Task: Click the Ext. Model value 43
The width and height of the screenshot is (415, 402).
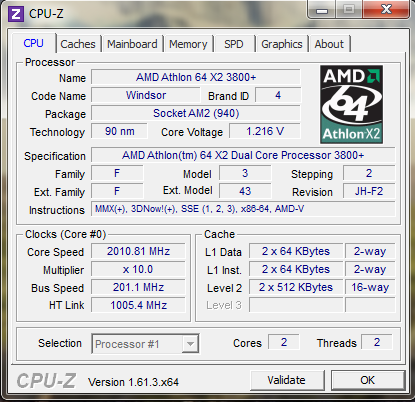Action: point(245,191)
